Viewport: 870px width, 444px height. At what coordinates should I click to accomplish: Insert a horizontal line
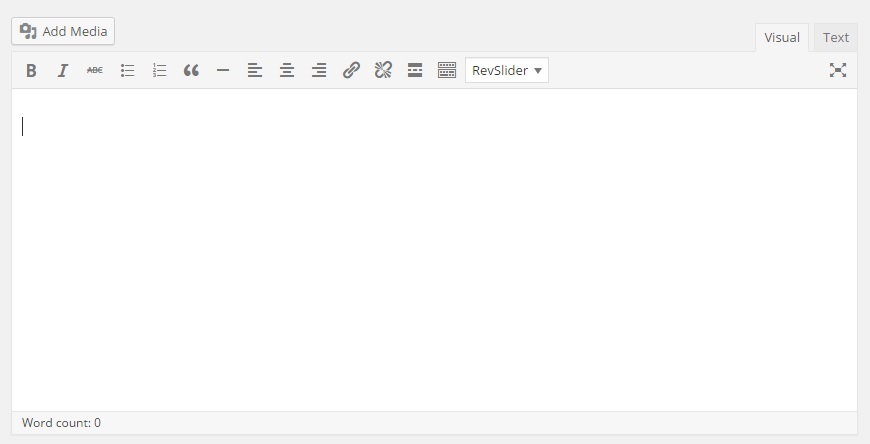click(x=223, y=70)
